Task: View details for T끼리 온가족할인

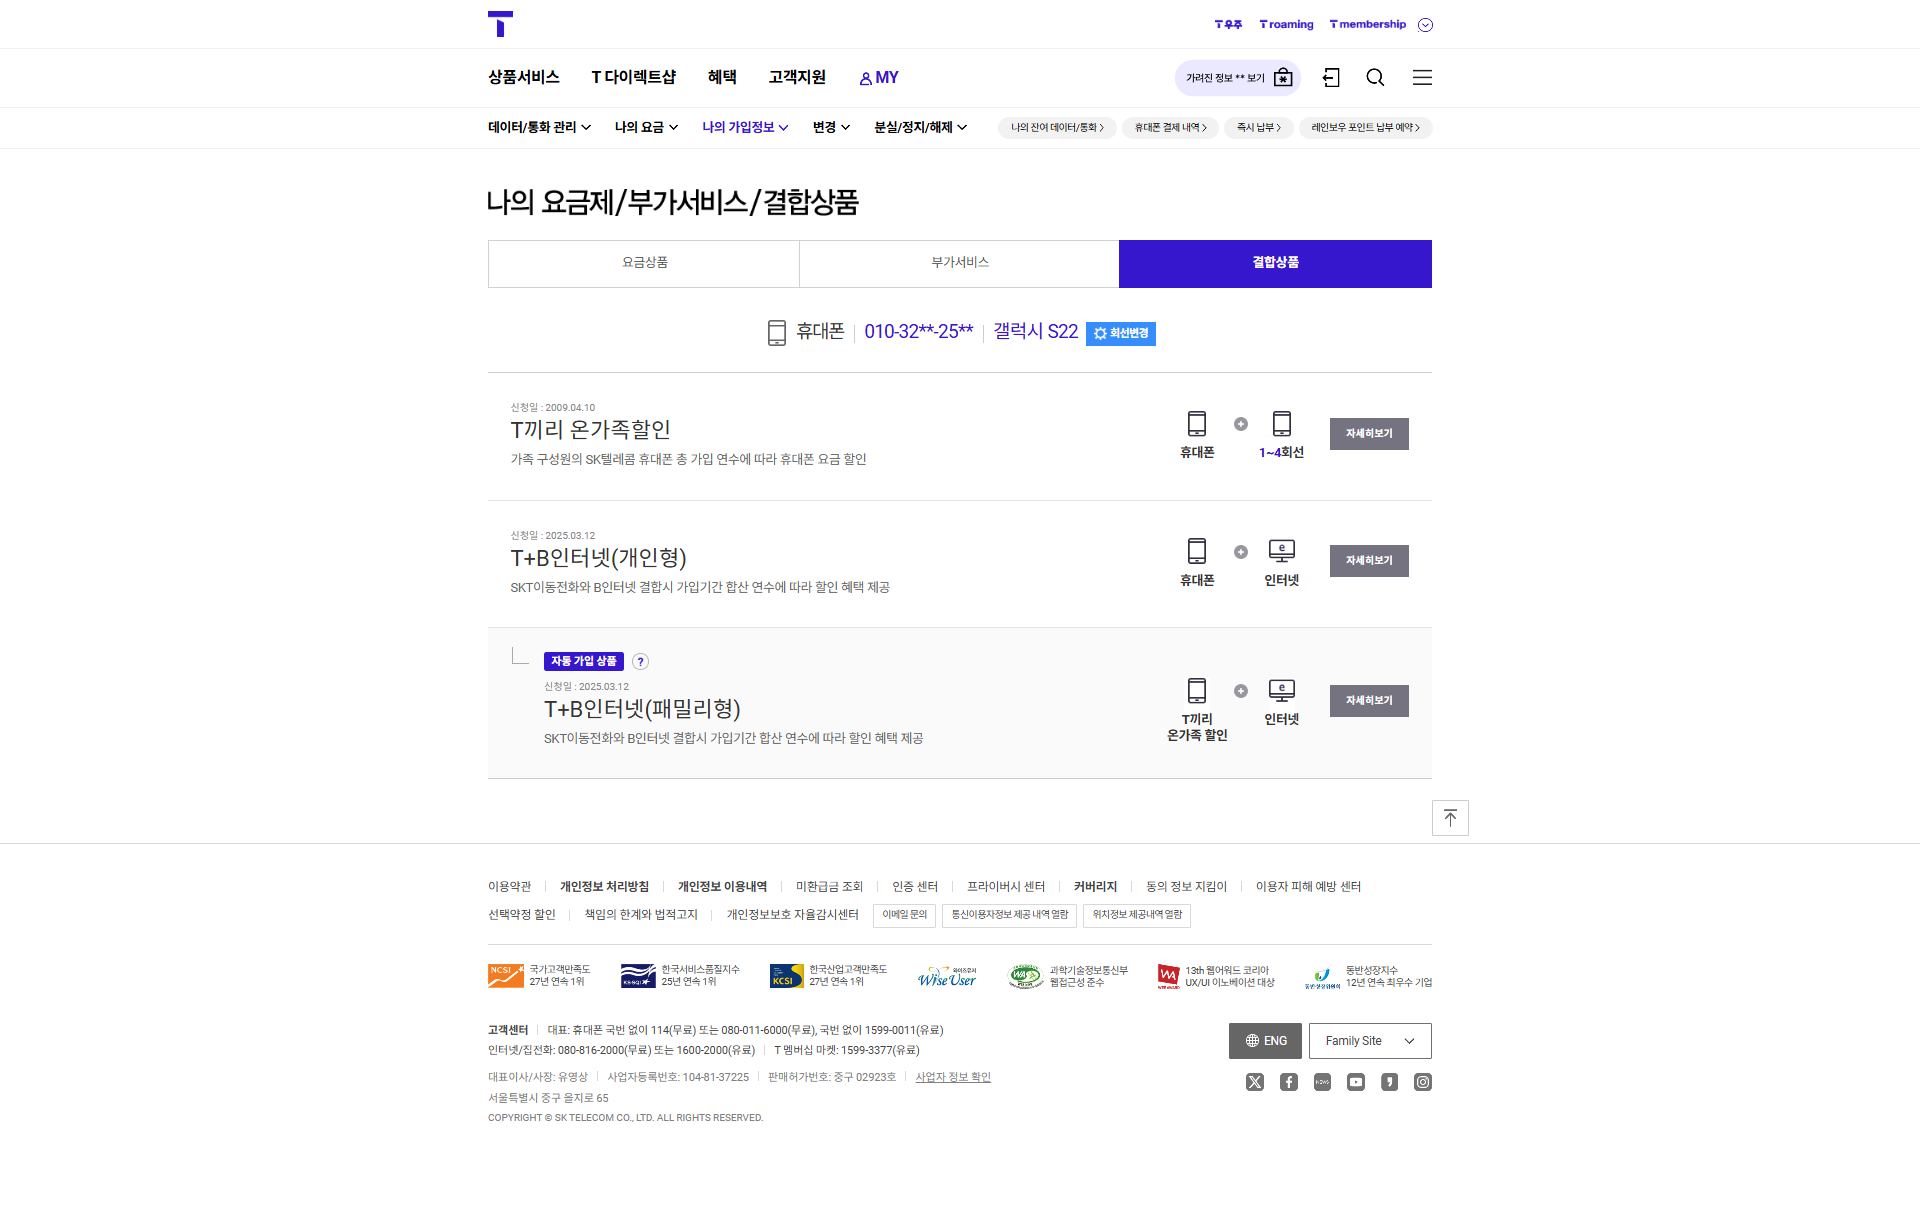Action: [x=1369, y=434]
